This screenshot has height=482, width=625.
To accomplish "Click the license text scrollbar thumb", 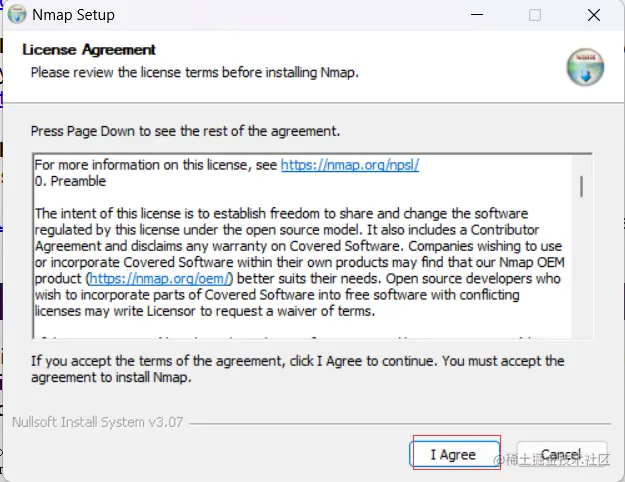I will coord(582,186).
